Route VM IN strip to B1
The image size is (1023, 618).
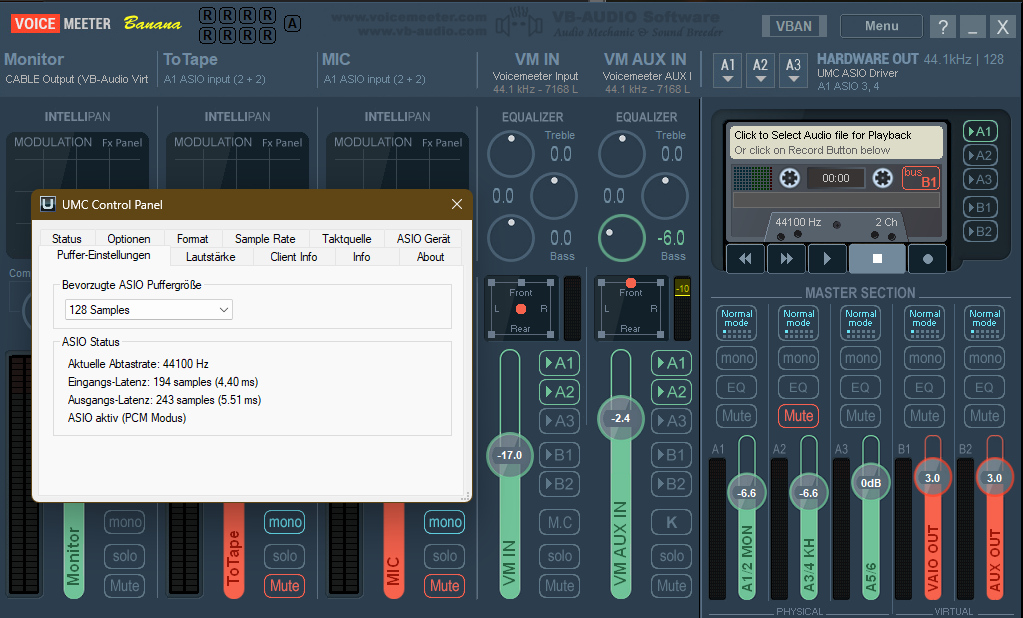tap(560, 455)
